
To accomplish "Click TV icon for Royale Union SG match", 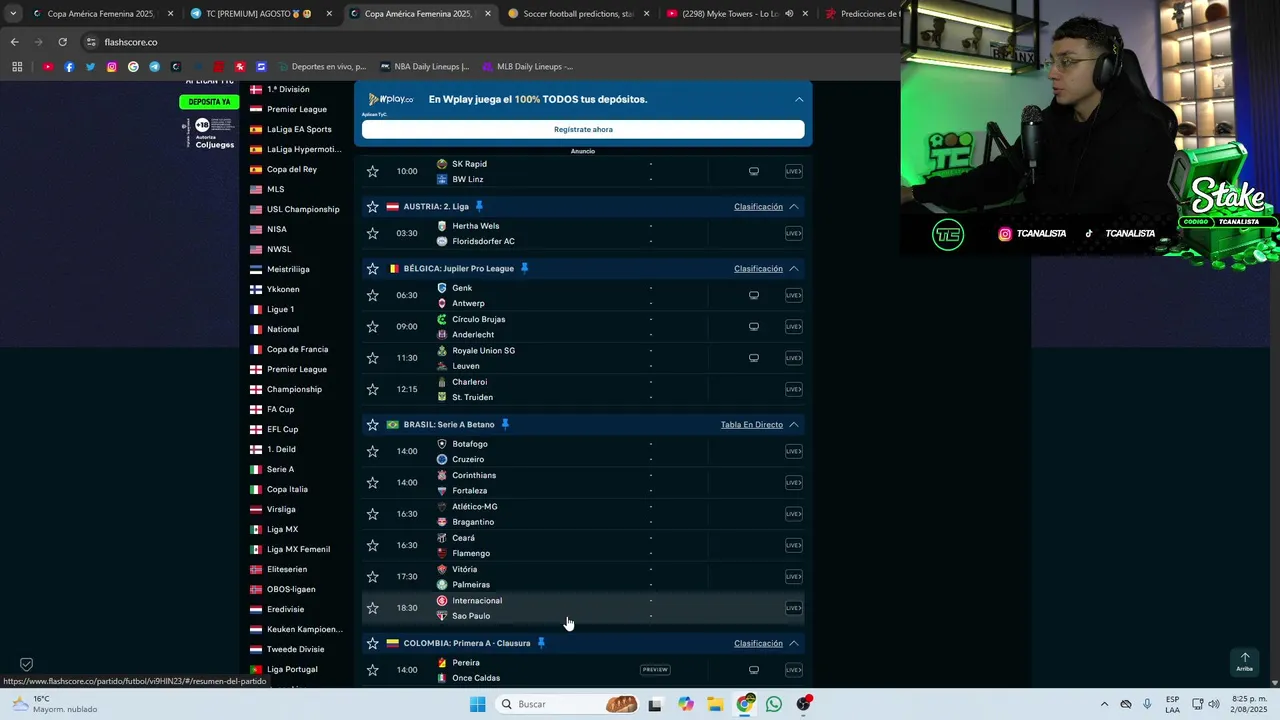I will [x=754, y=358].
